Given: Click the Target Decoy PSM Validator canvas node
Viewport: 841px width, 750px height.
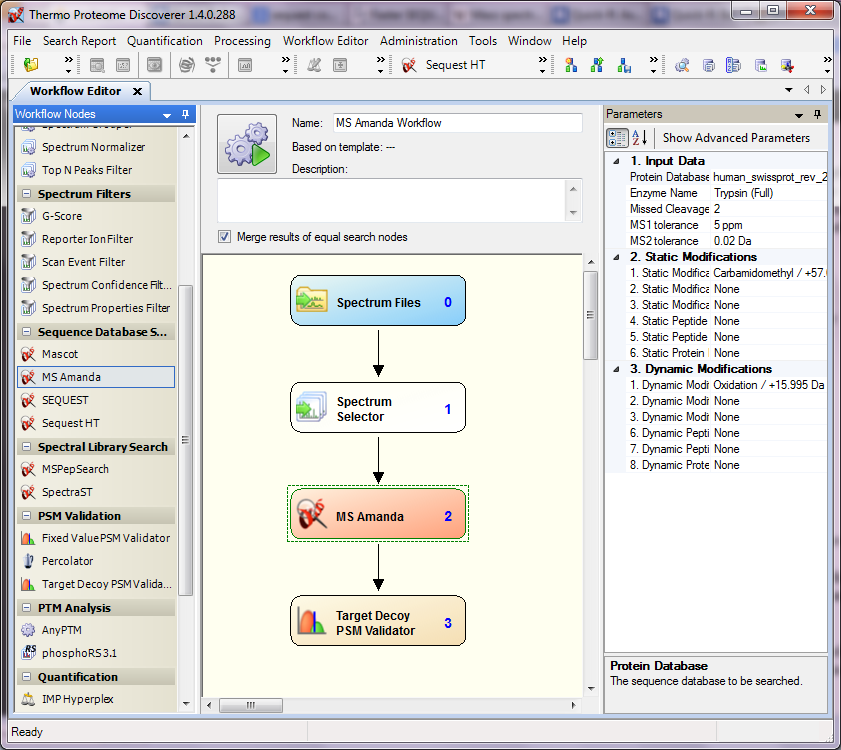Looking at the screenshot, I should (x=378, y=621).
